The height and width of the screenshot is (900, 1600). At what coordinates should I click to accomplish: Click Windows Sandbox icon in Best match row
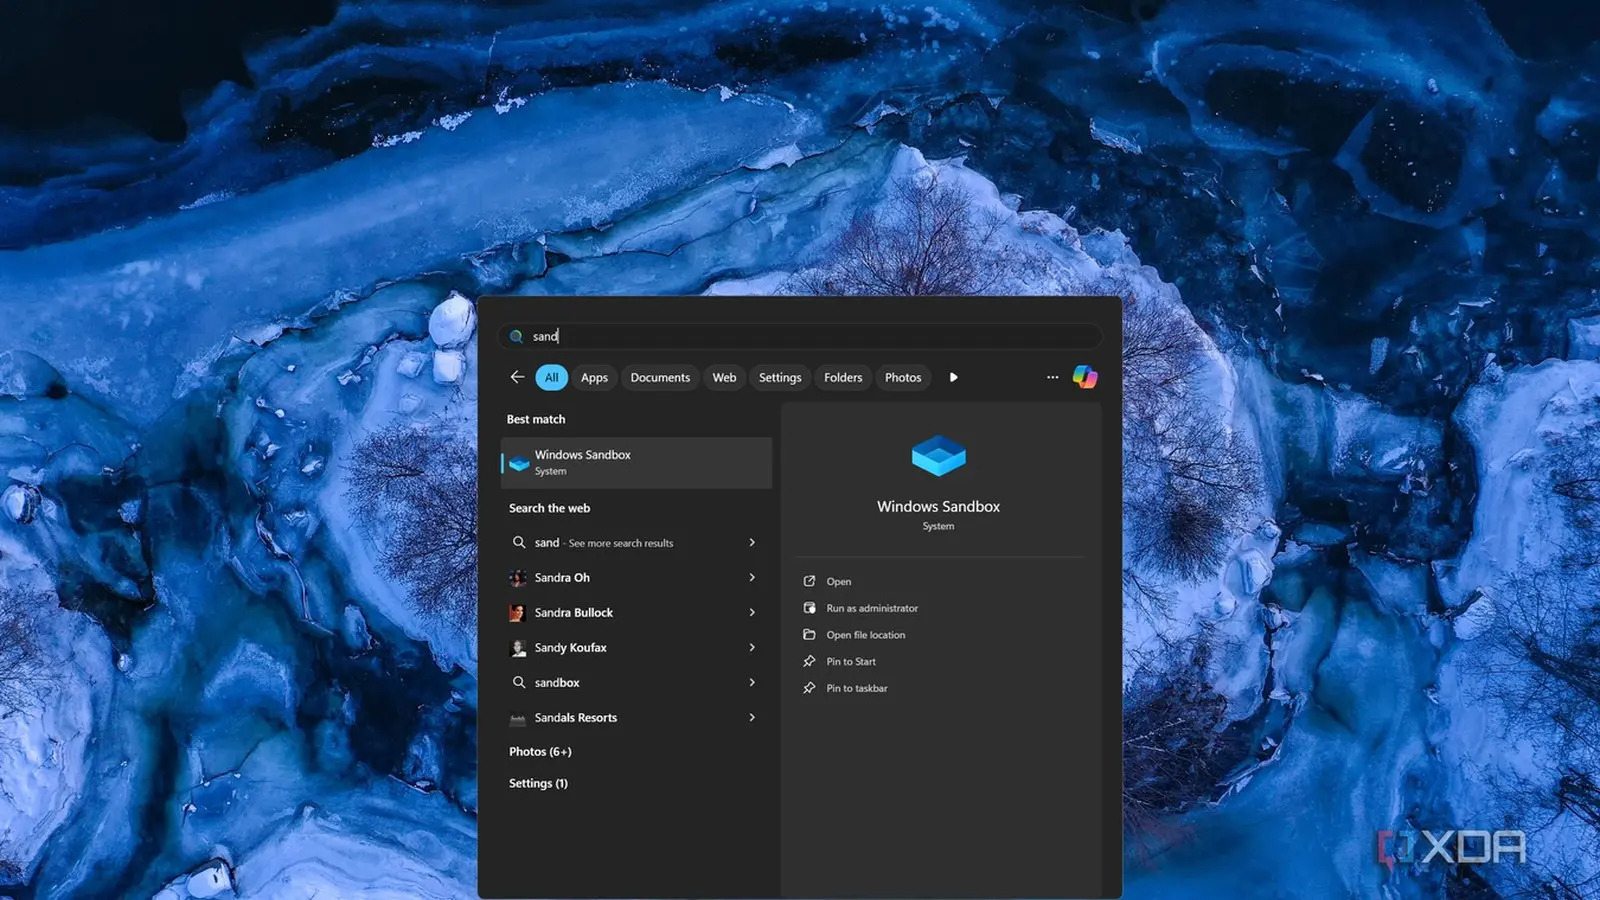pyautogui.click(x=519, y=463)
